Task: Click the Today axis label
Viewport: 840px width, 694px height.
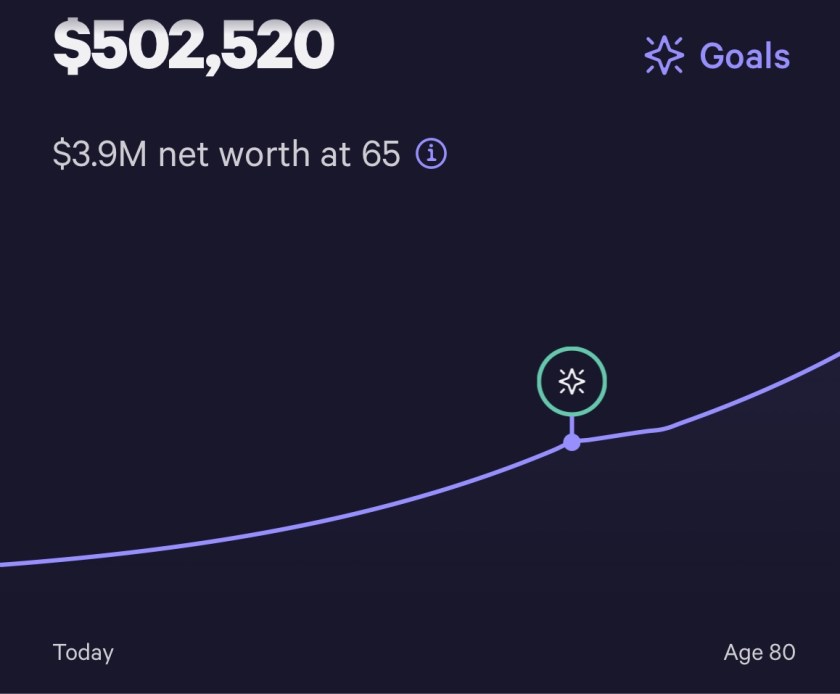Action: coord(83,653)
